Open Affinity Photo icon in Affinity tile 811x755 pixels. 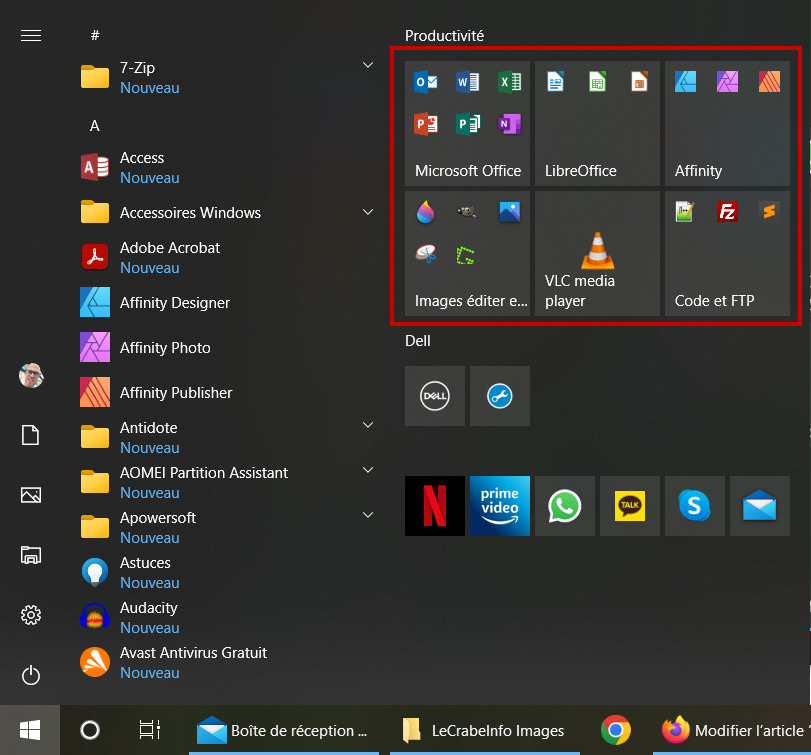pos(727,82)
